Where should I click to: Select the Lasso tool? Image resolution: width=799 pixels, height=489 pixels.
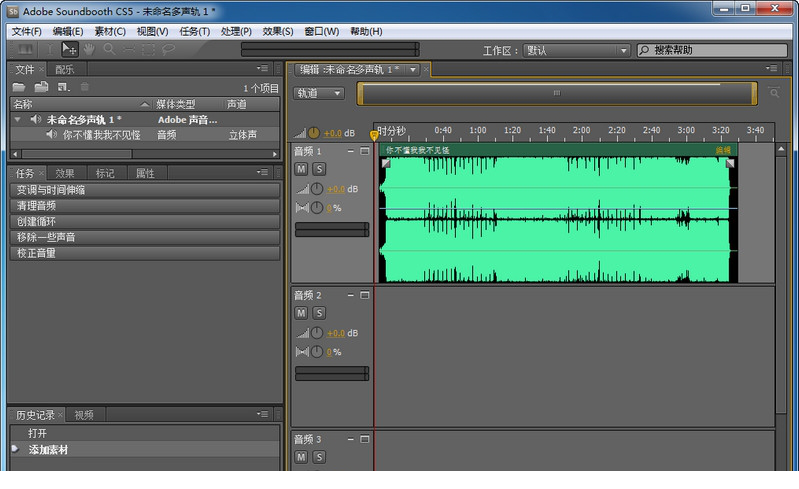(168, 49)
